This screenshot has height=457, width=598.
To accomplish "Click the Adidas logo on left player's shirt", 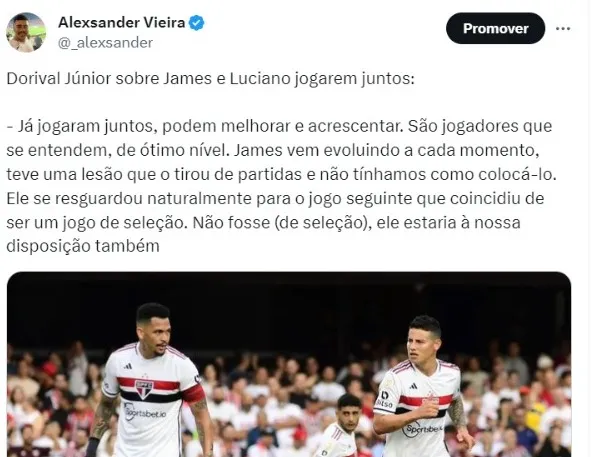I will click(128, 366).
